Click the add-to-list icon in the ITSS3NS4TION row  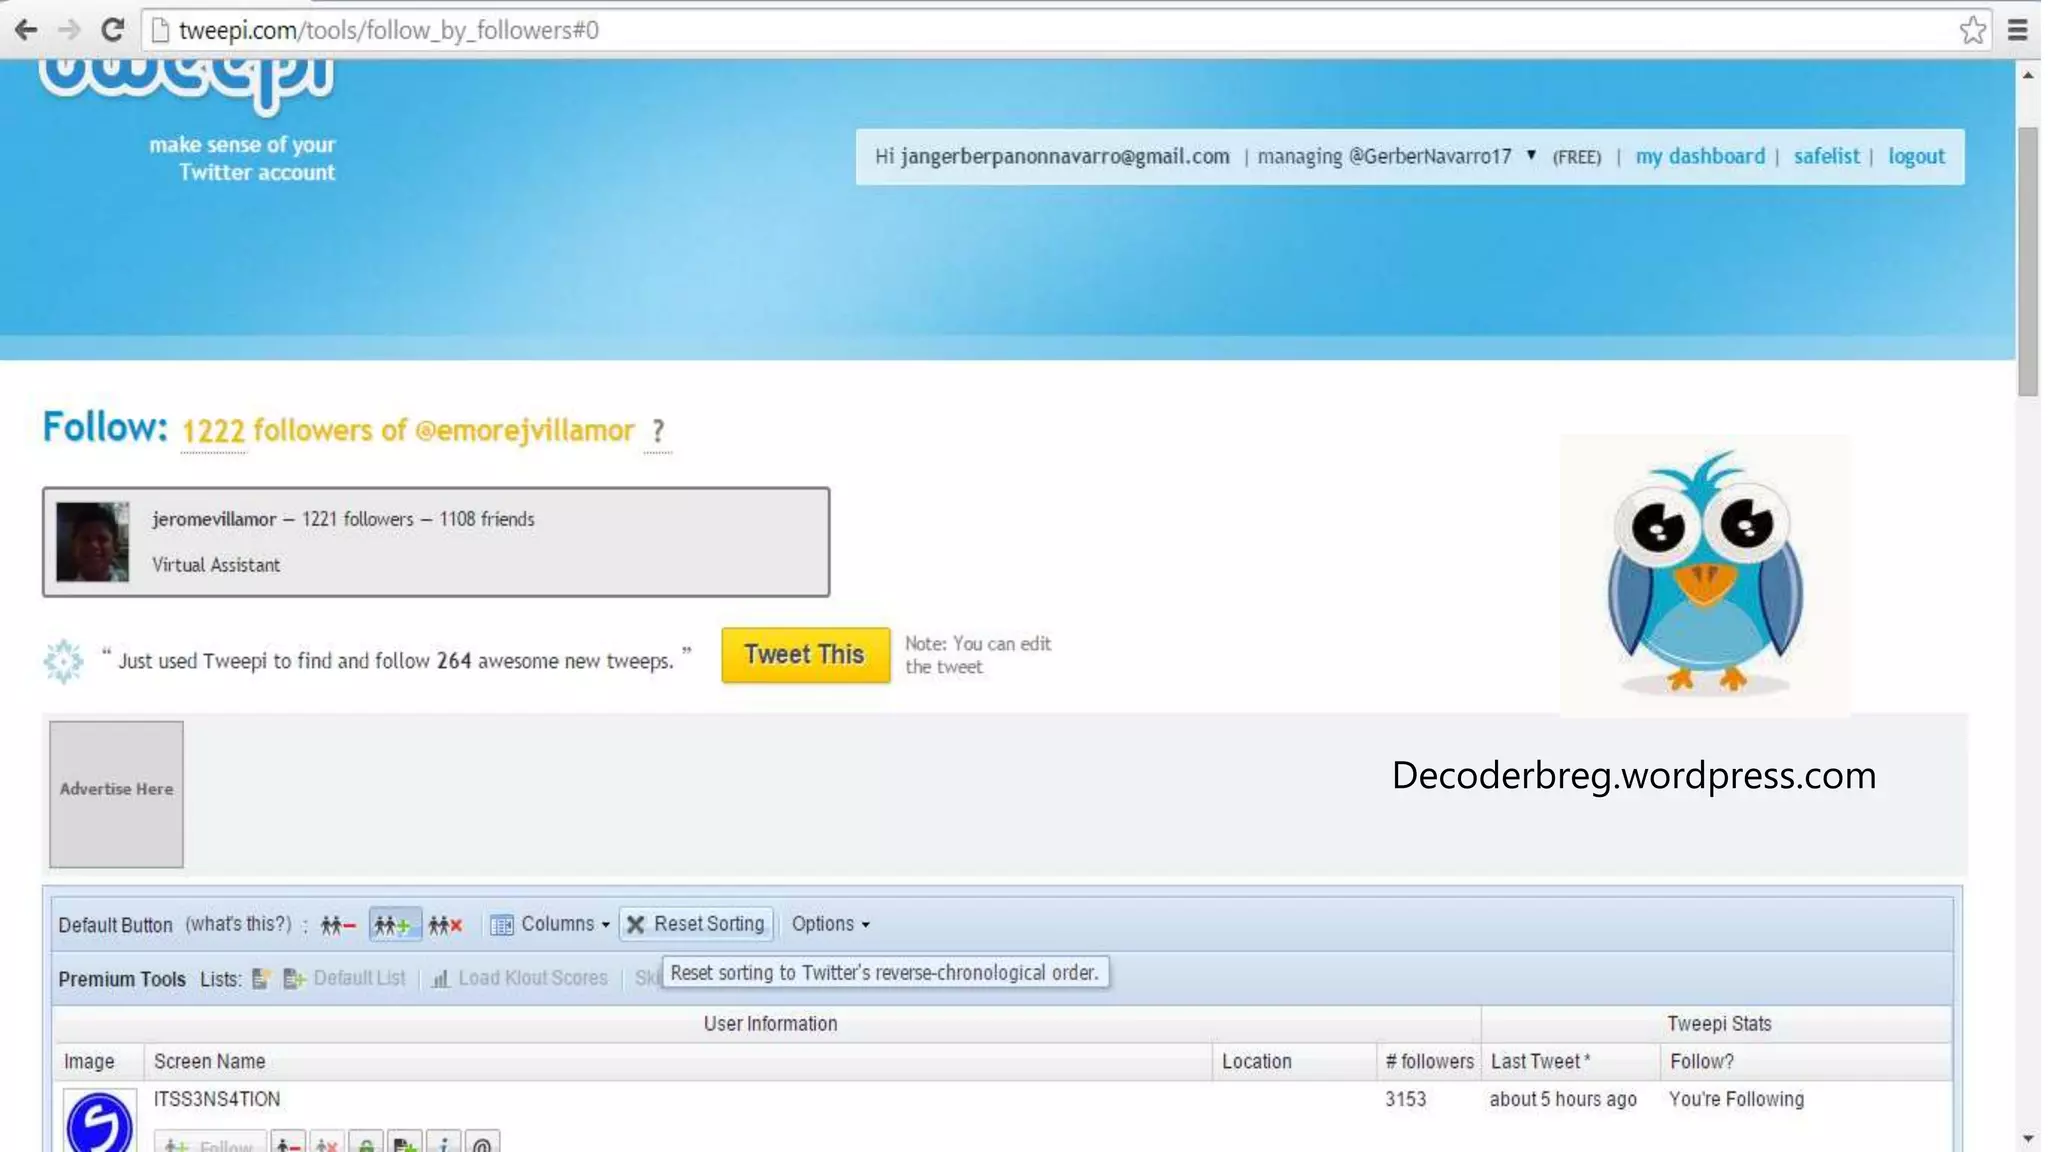click(x=405, y=1142)
